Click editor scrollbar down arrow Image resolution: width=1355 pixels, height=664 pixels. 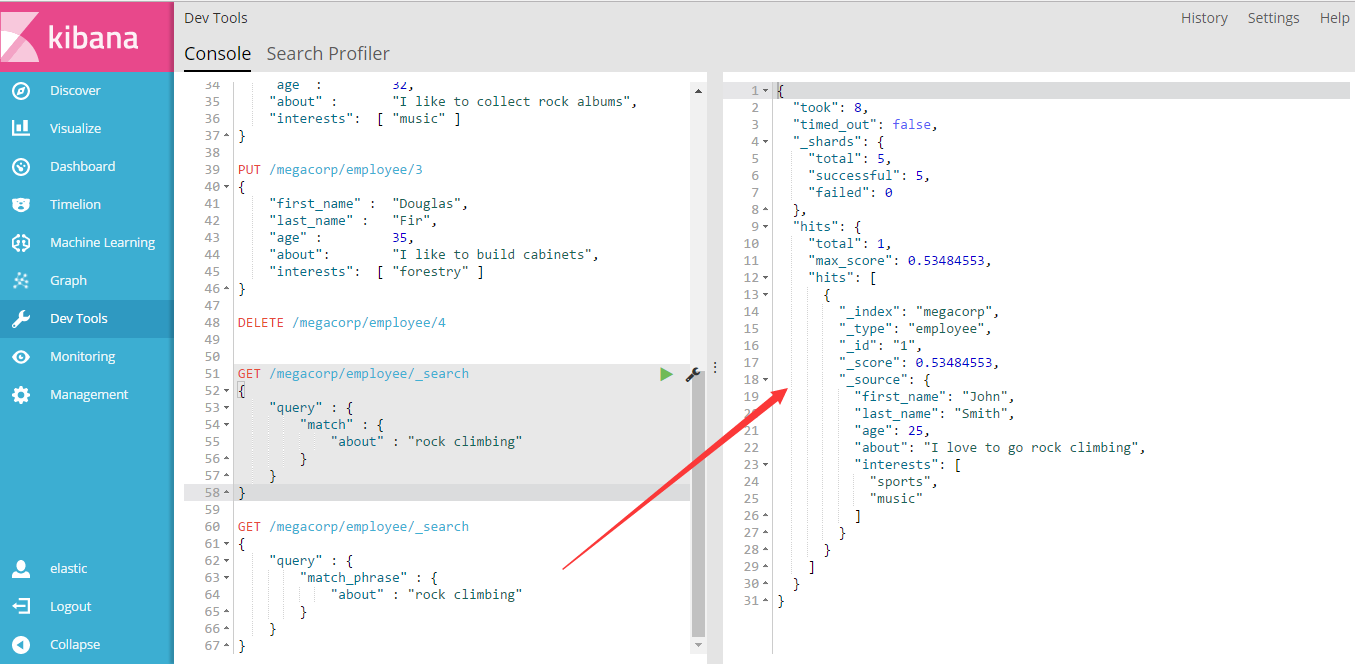[697, 646]
